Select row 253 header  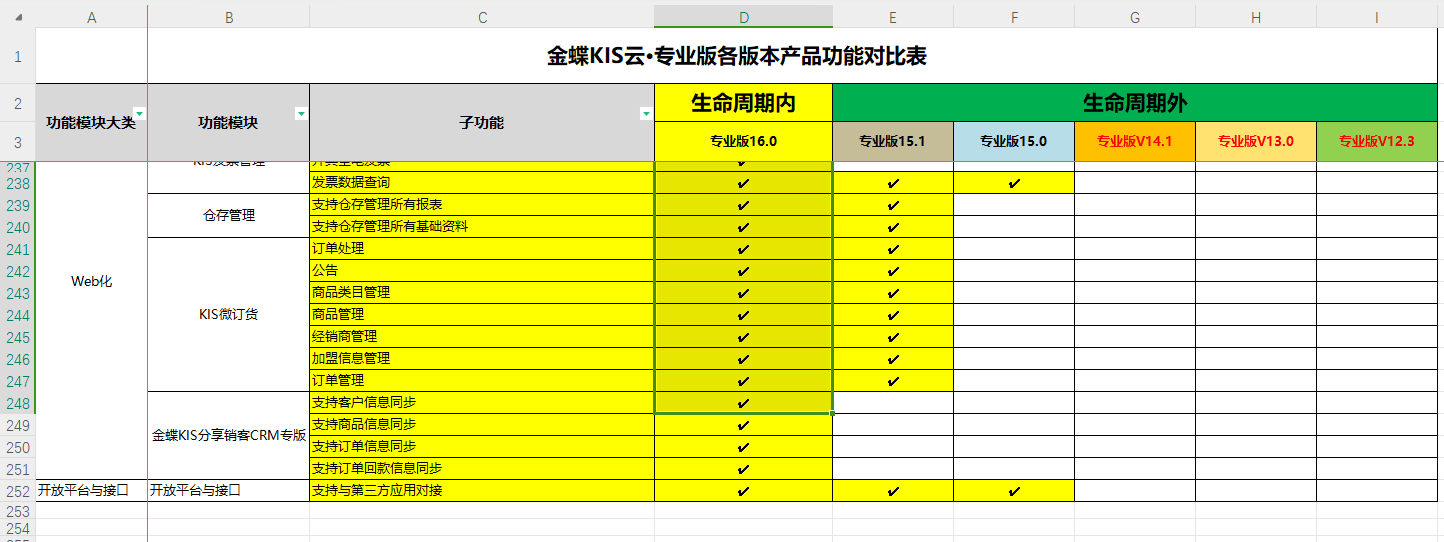pos(18,510)
